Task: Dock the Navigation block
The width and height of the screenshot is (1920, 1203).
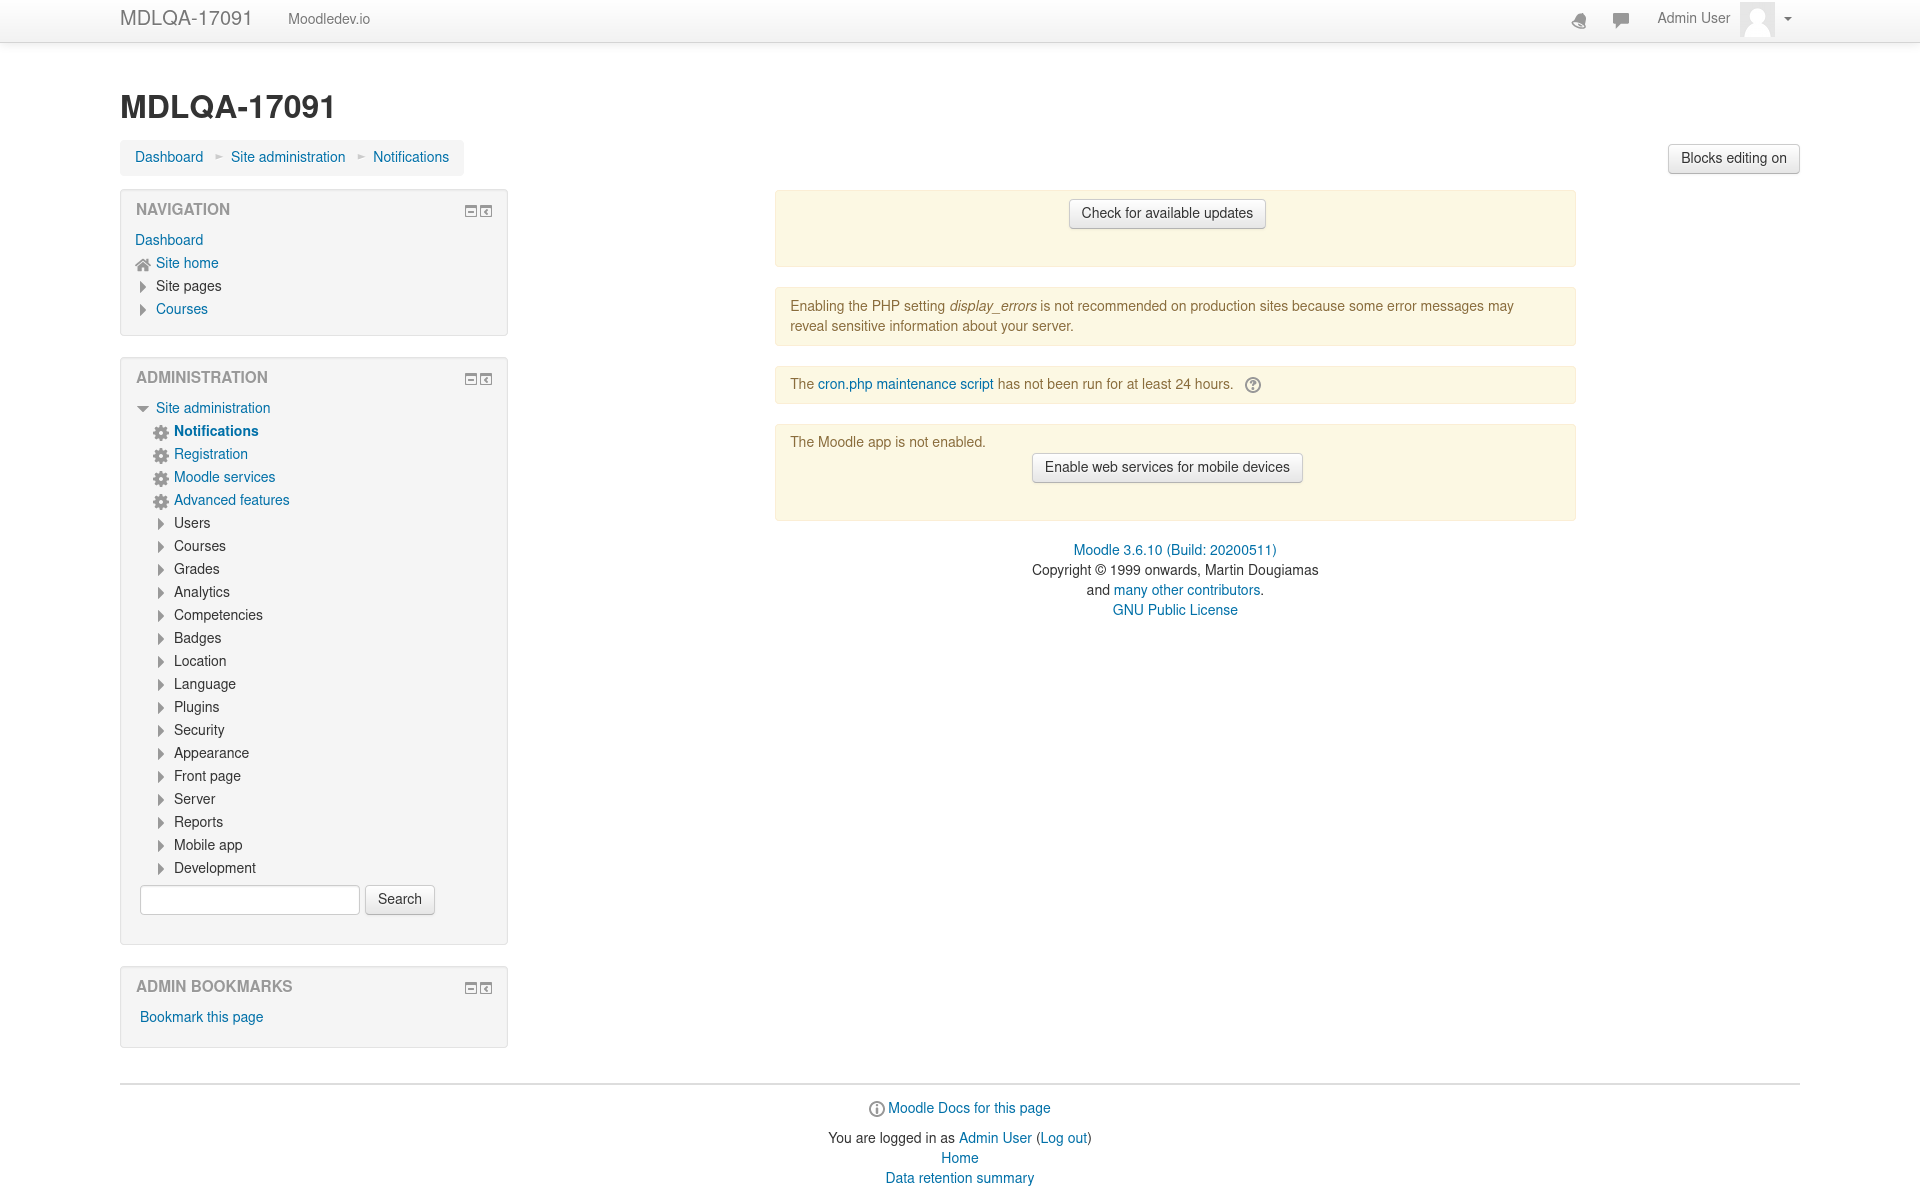Action: (x=486, y=211)
